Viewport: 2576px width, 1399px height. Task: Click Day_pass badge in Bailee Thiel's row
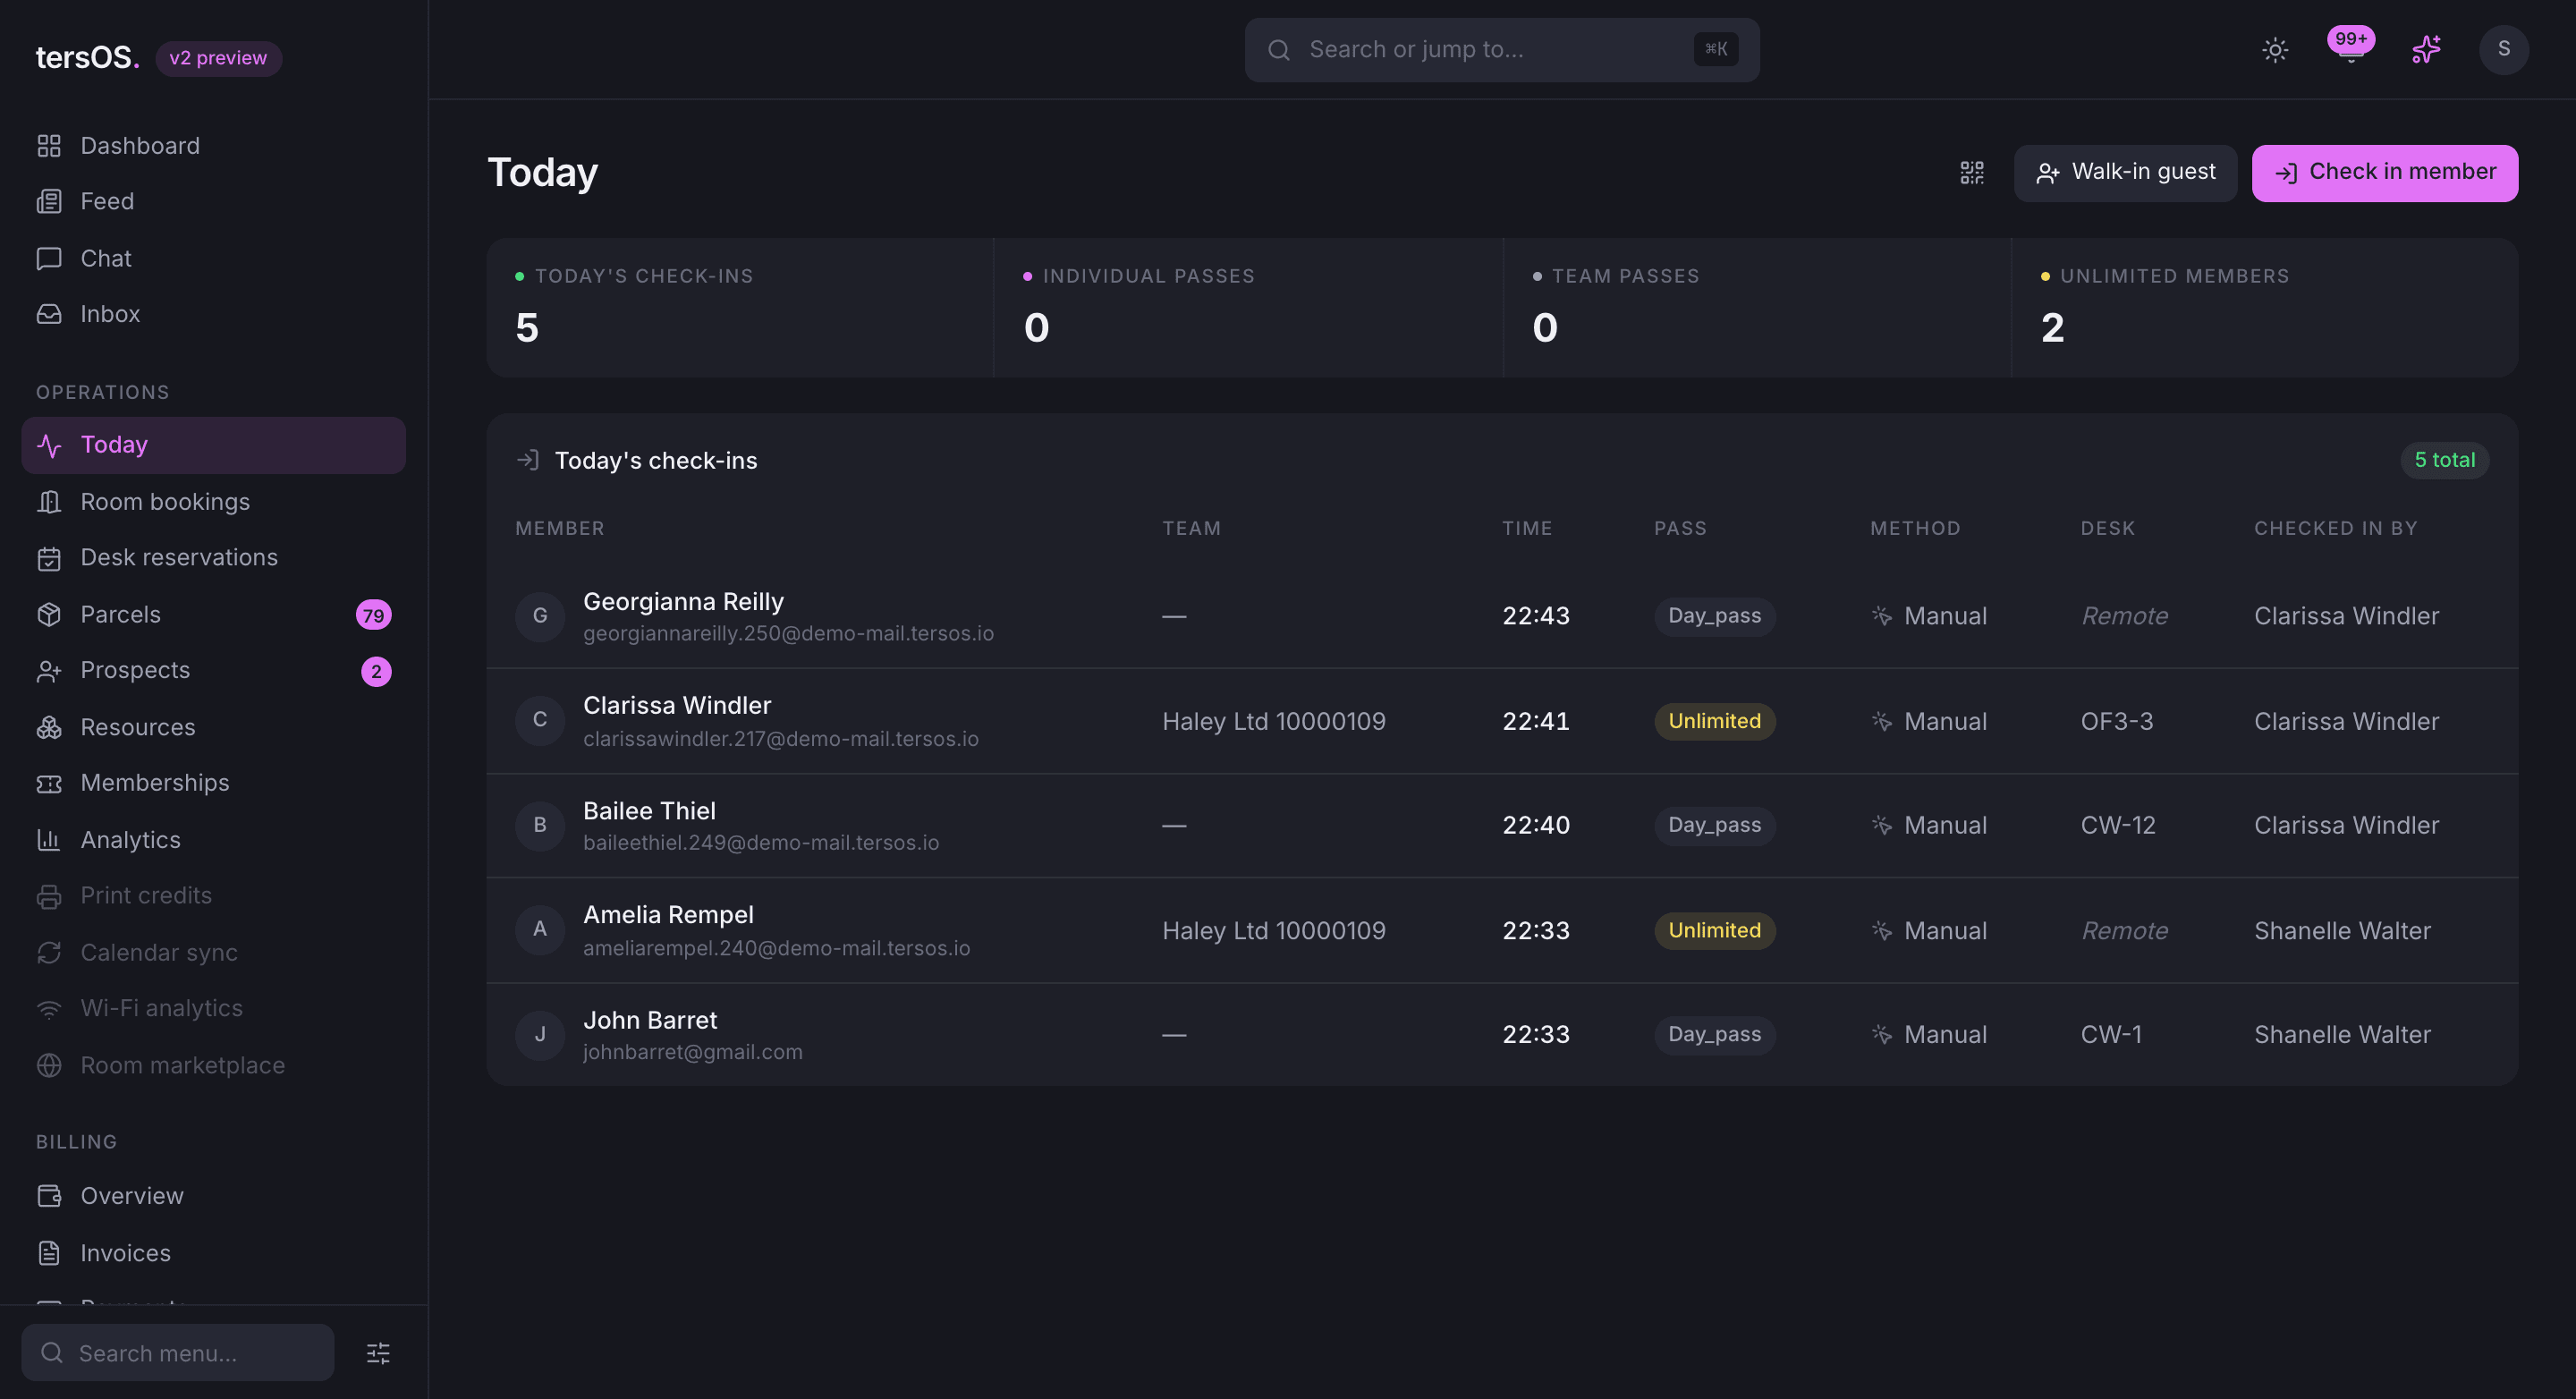[x=1714, y=825]
